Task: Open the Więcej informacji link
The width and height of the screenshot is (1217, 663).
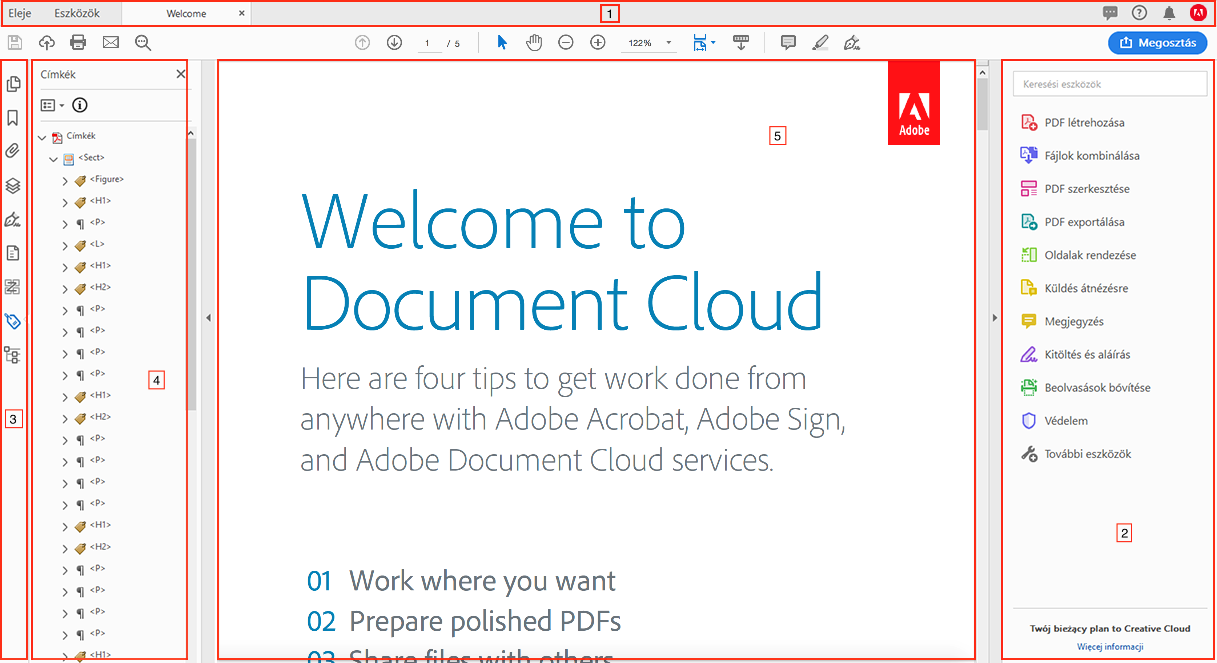Action: [x=1109, y=647]
